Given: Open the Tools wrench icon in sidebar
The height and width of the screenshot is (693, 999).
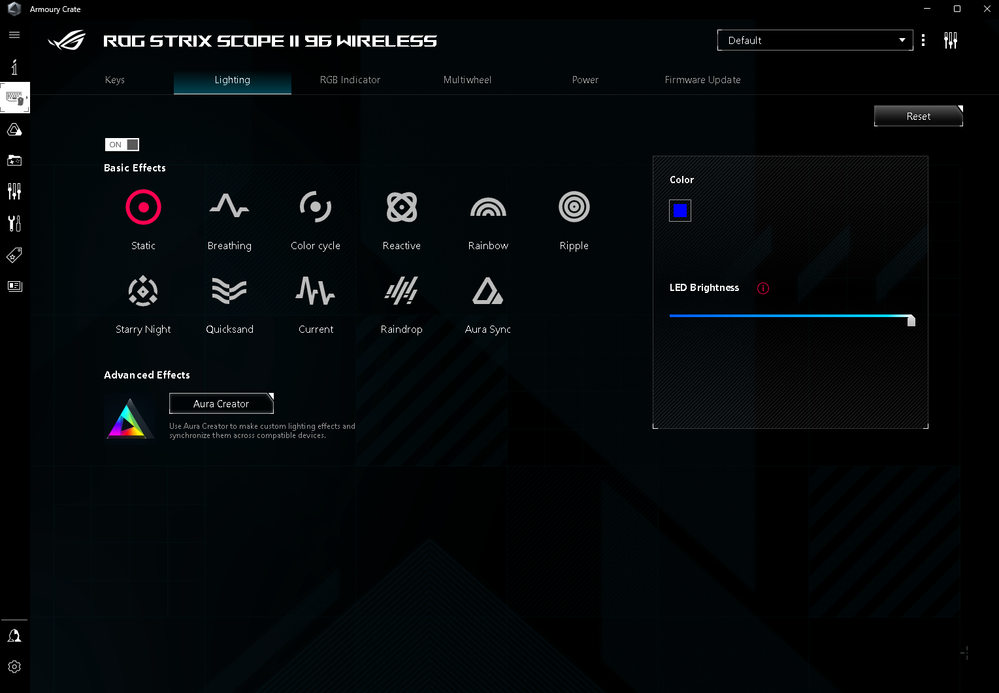Looking at the screenshot, I should [x=14, y=223].
